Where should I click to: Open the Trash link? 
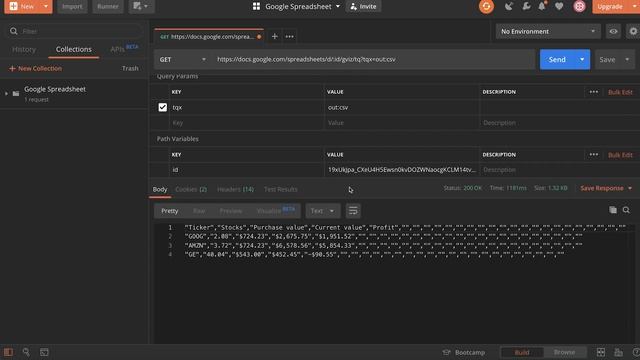click(x=130, y=68)
